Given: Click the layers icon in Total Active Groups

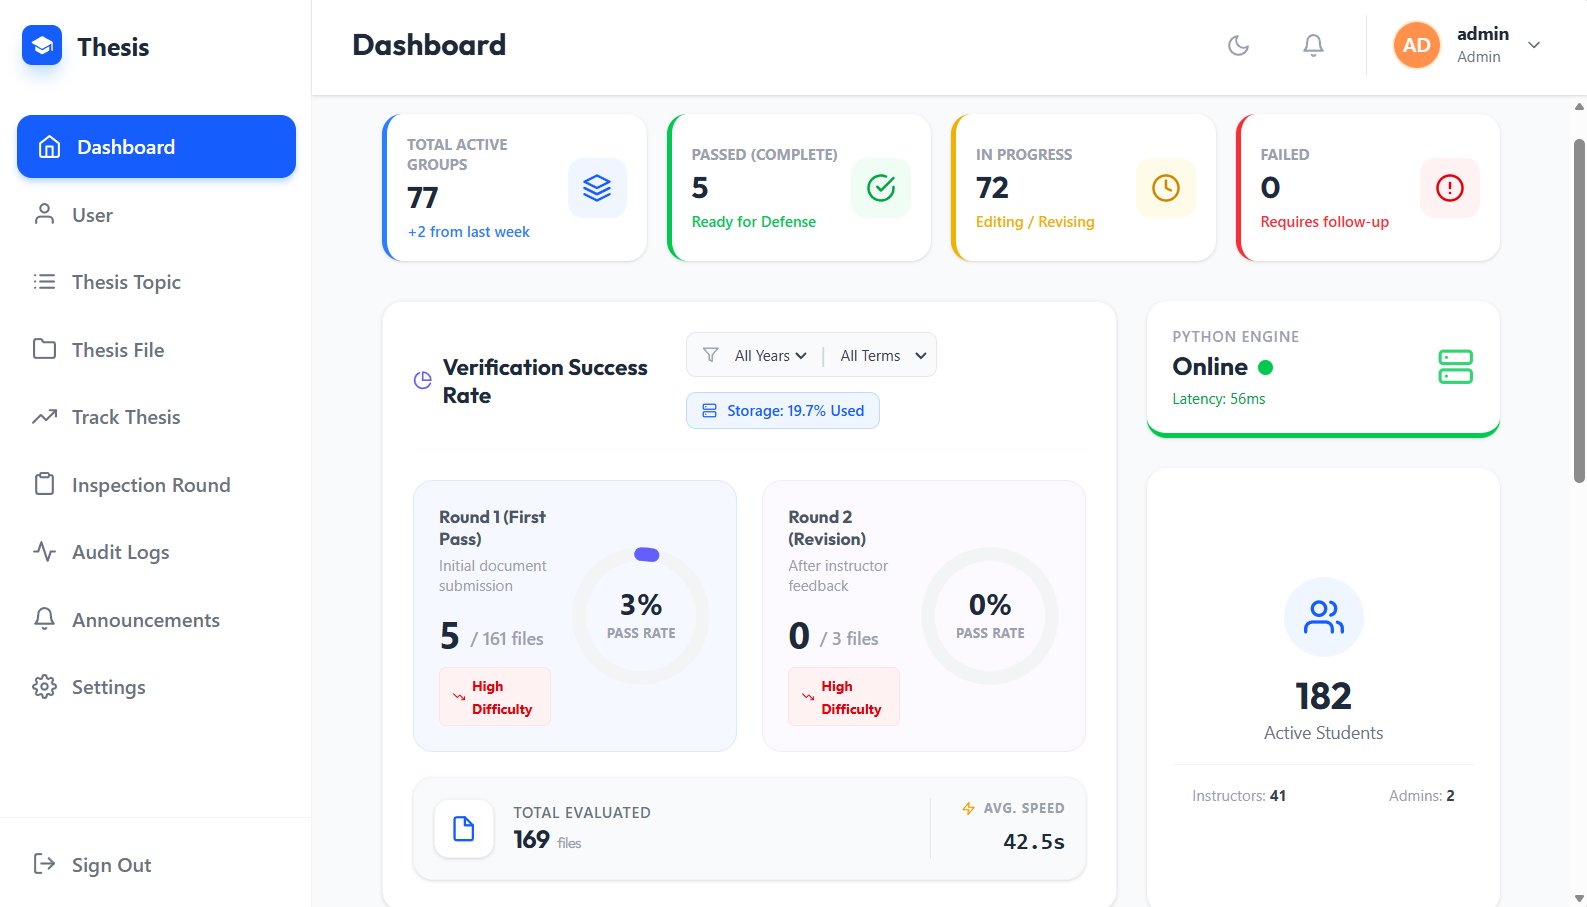Looking at the screenshot, I should point(597,188).
